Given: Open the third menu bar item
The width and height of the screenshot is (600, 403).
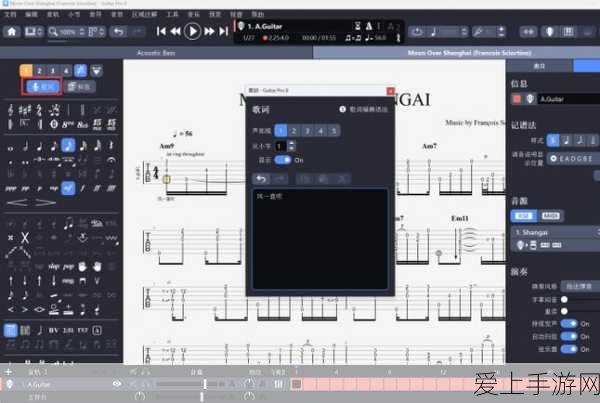Looking at the screenshot, I should (53, 14).
